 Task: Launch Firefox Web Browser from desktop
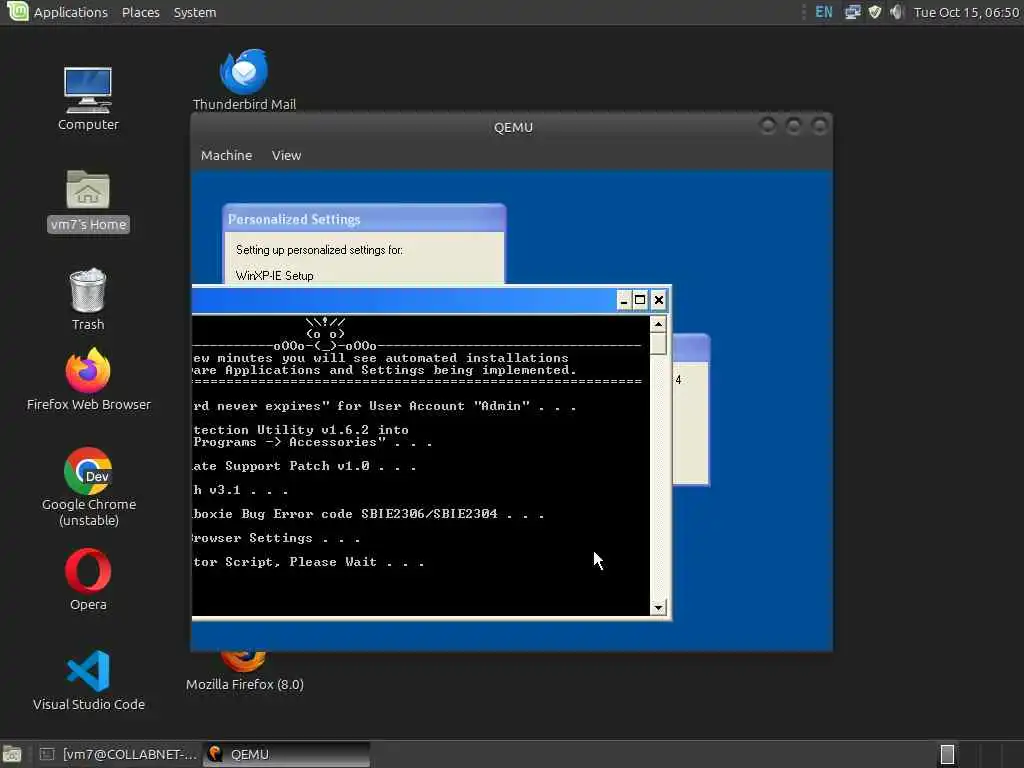point(88,379)
